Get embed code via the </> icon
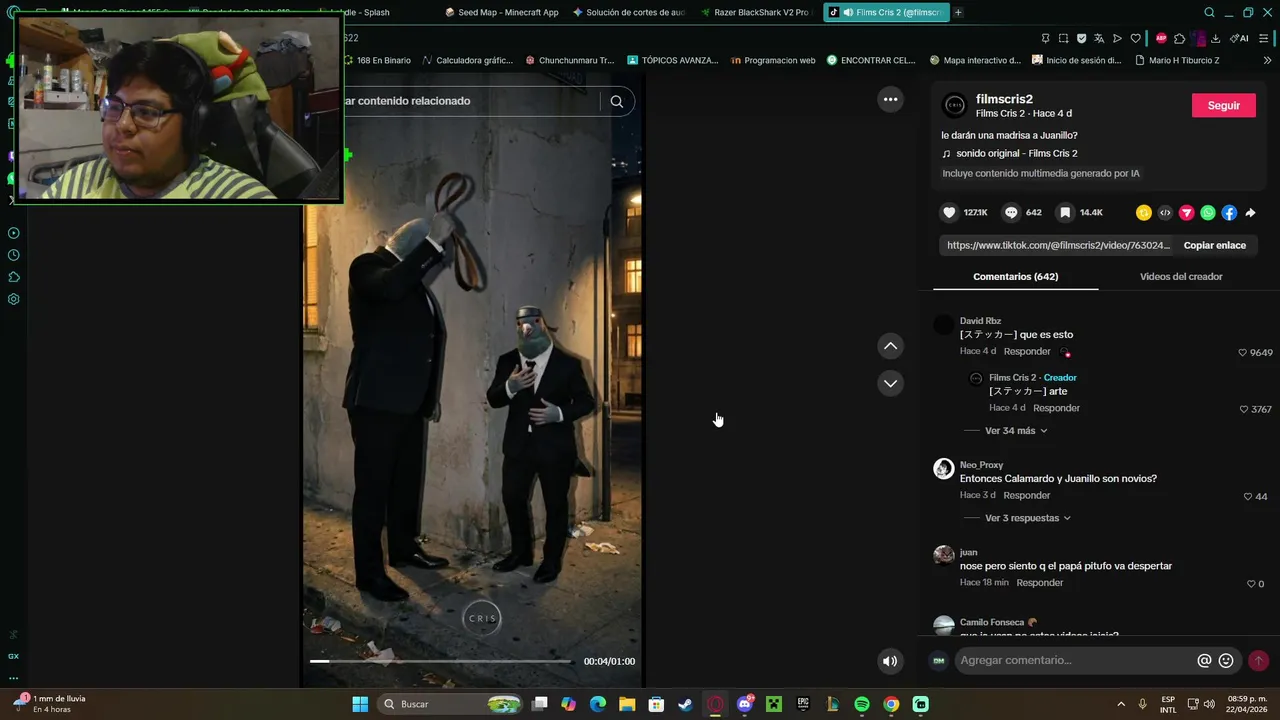 [1165, 212]
